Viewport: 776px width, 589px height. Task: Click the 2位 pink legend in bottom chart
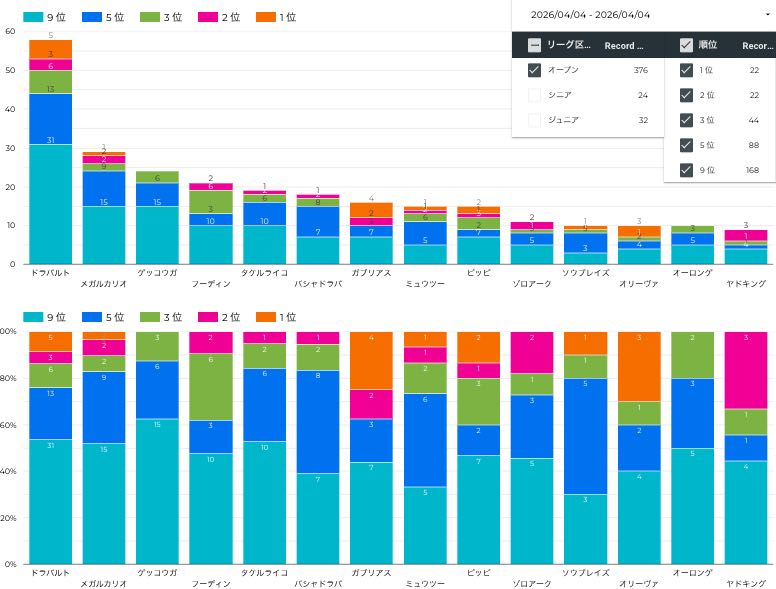coord(219,317)
